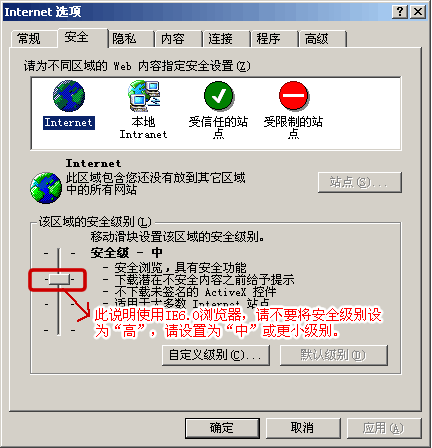Image resolution: width=432 pixels, height=448 pixels.
Task: Click the 站点 button
Action: point(360,182)
